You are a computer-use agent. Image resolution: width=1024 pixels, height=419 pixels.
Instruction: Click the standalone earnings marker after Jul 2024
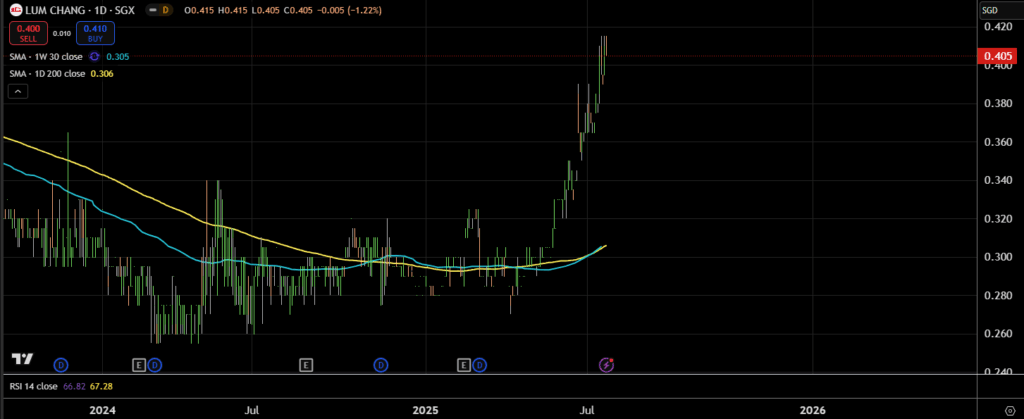tap(305, 364)
